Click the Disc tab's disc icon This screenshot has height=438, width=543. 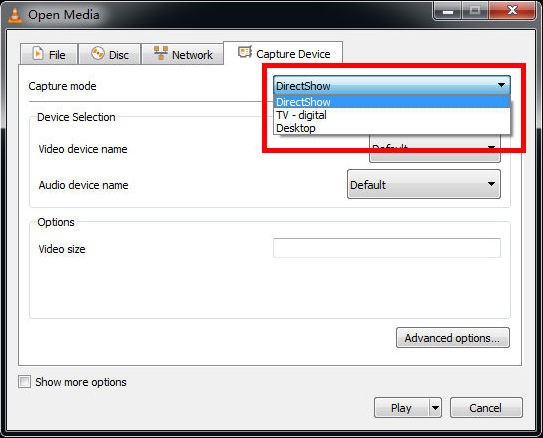point(97,54)
